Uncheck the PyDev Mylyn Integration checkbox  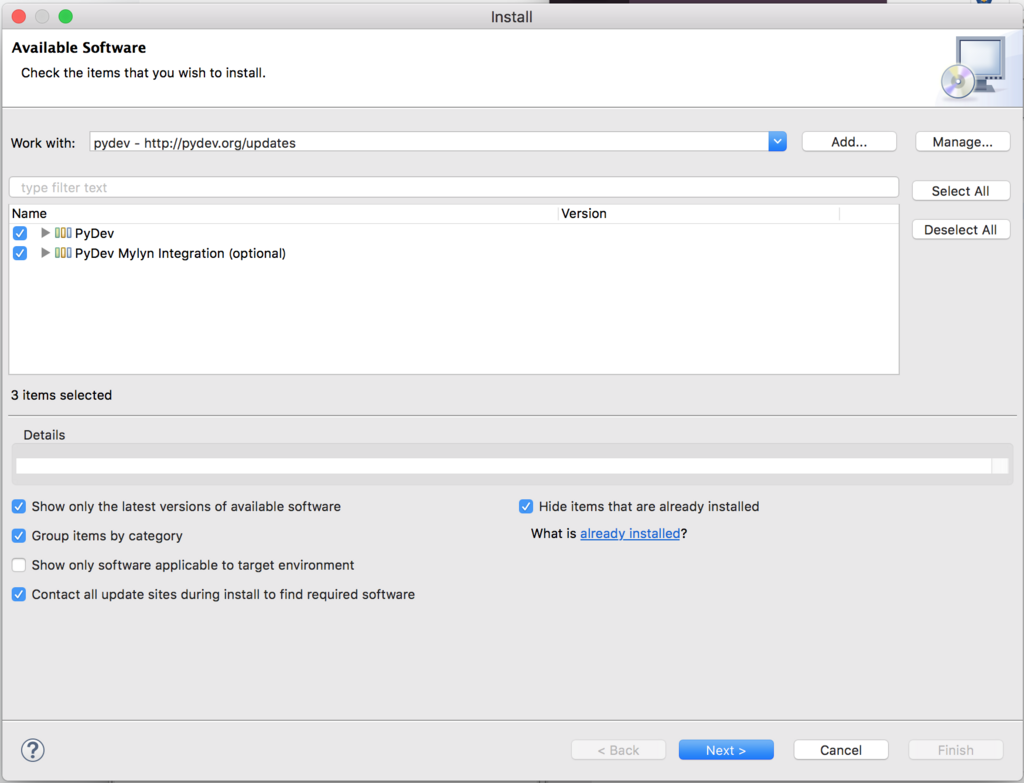coord(20,253)
